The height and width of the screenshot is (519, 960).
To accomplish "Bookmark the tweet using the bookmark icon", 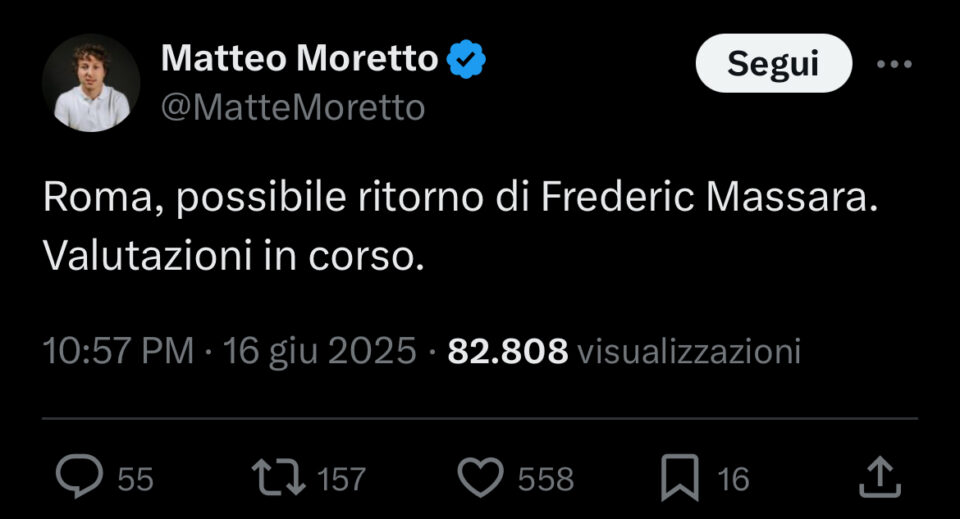I will pos(680,478).
